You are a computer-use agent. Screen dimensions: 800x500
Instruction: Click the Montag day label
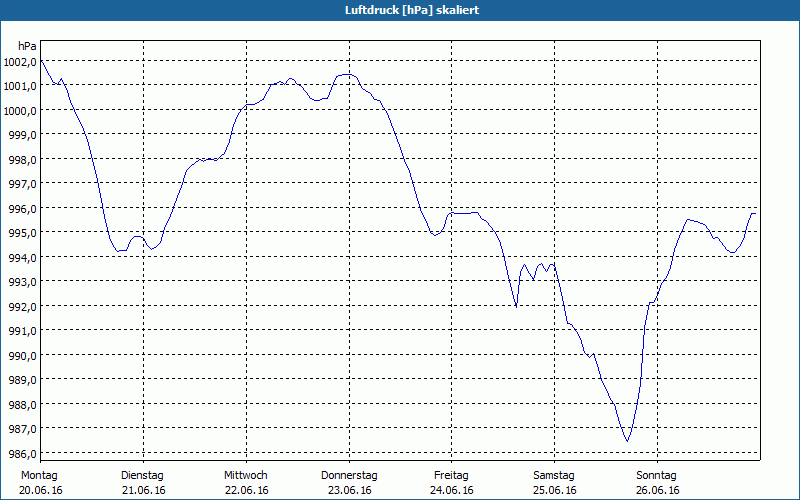pyautogui.click(x=39, y=476)
